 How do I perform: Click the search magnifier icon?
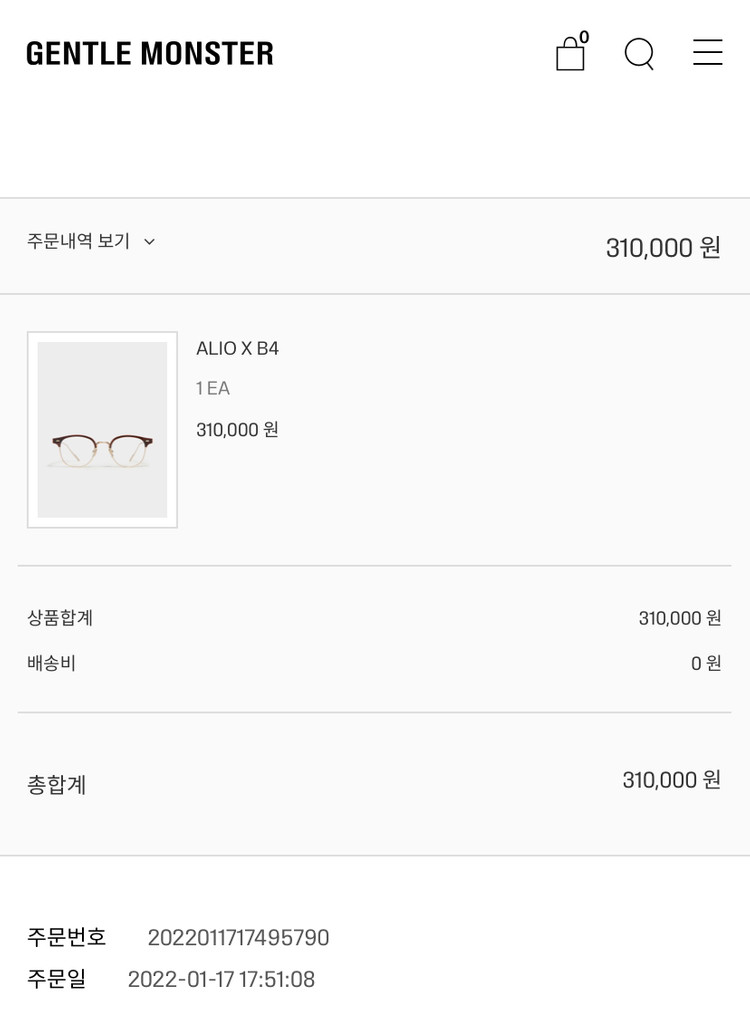[639, 53]
